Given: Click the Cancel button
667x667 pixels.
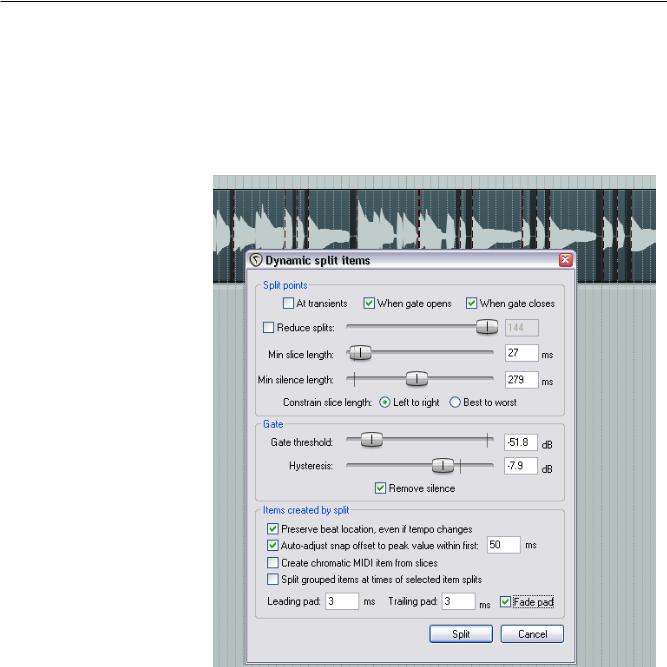Looking at the screenshot, I should coord(532,634).
